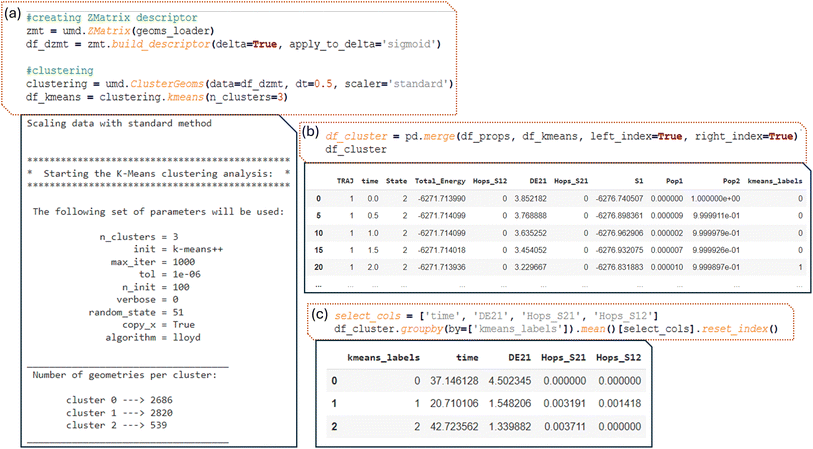
Task: Click the 'cluster 1 ---> 2820' output line
Action: point(119,413)
